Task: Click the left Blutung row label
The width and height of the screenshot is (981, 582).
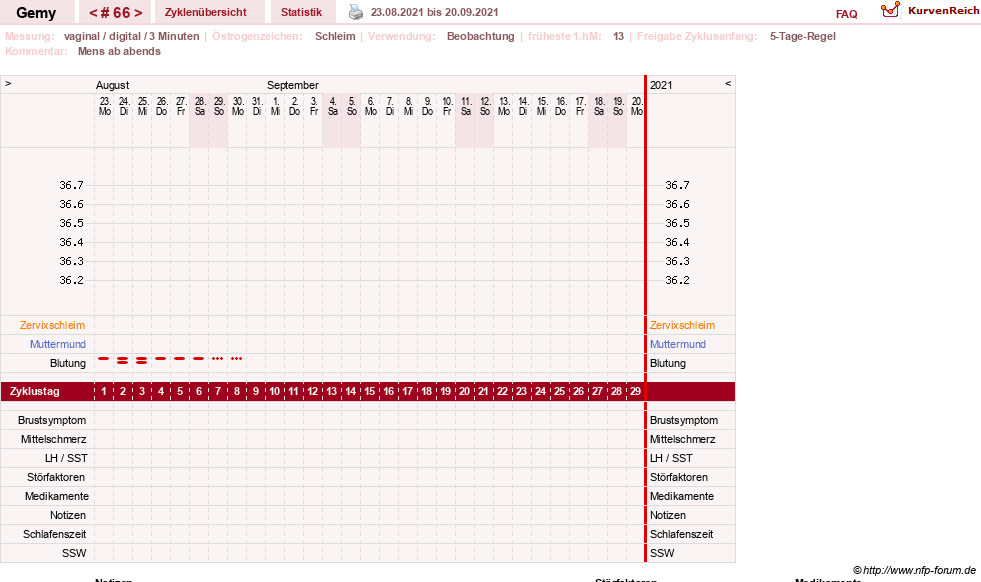Action: click(x=68, y=364)
